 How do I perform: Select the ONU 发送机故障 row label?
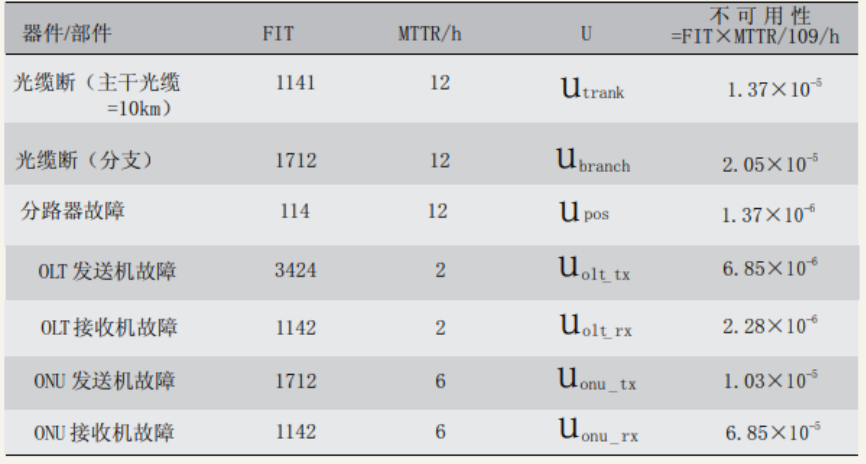point(104,381)
